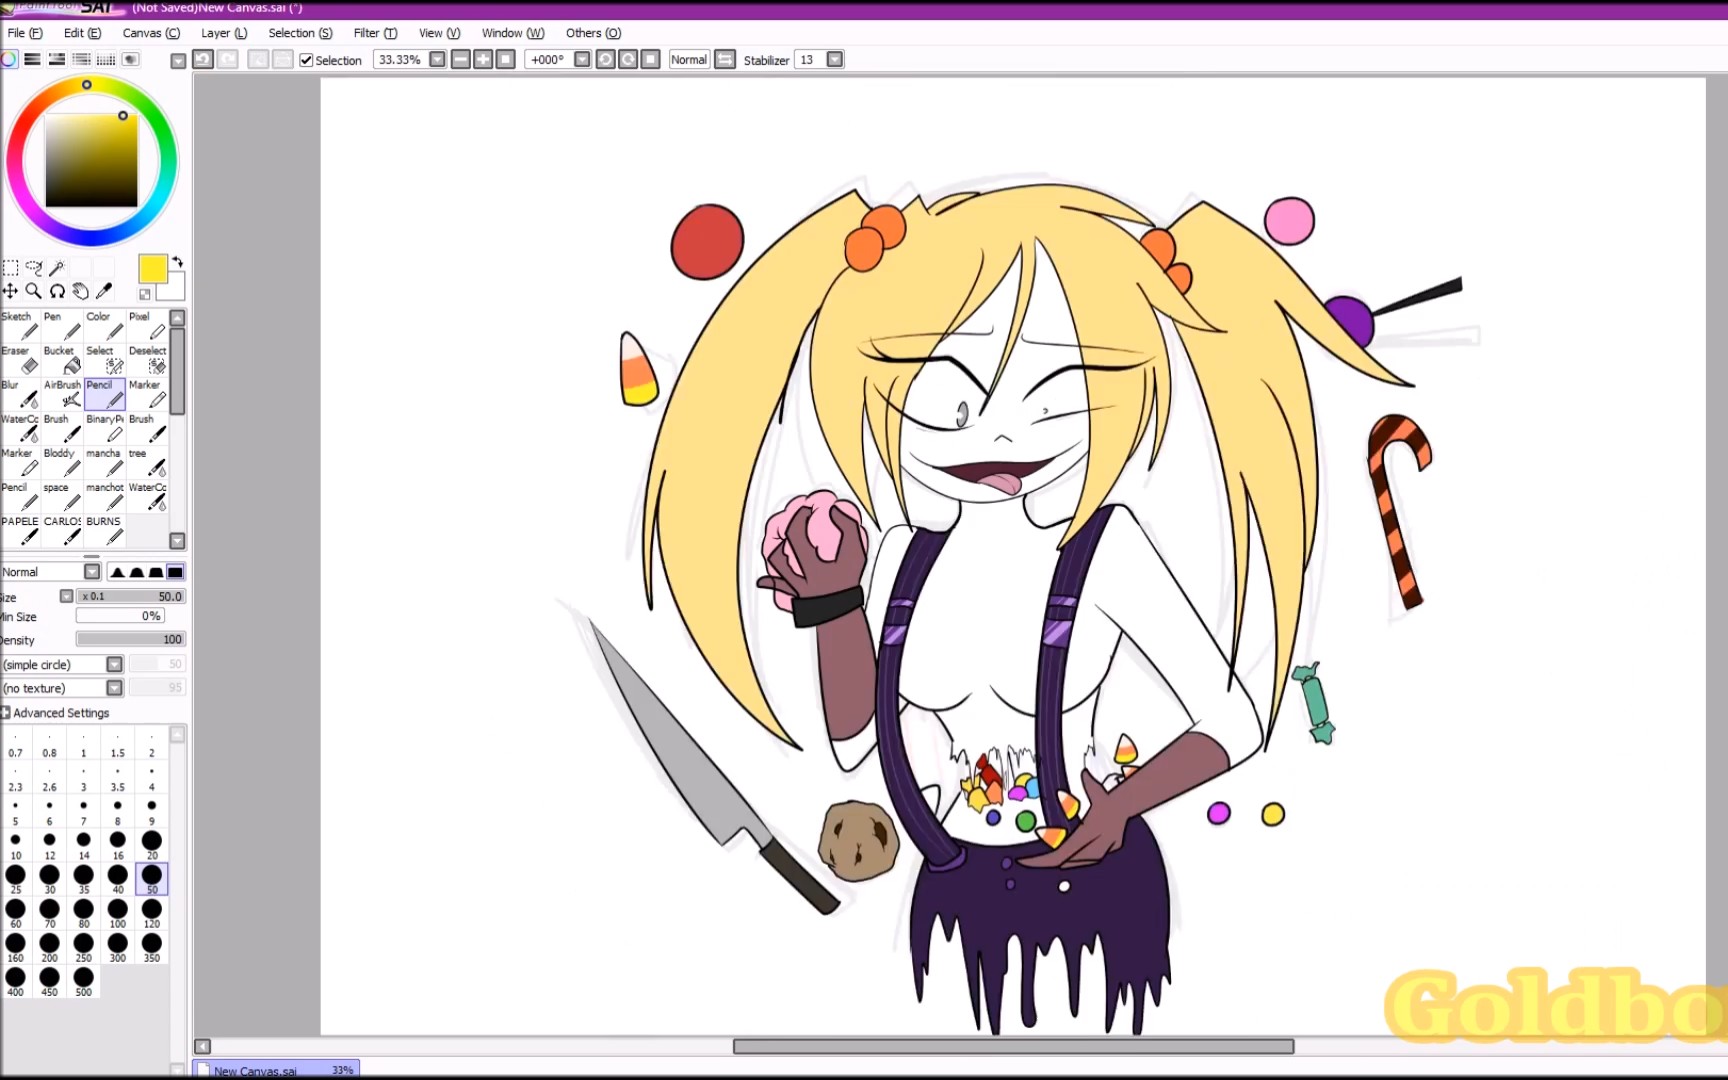
Task: Open the zoom percentage dropdown
Action: coord(437,60)
